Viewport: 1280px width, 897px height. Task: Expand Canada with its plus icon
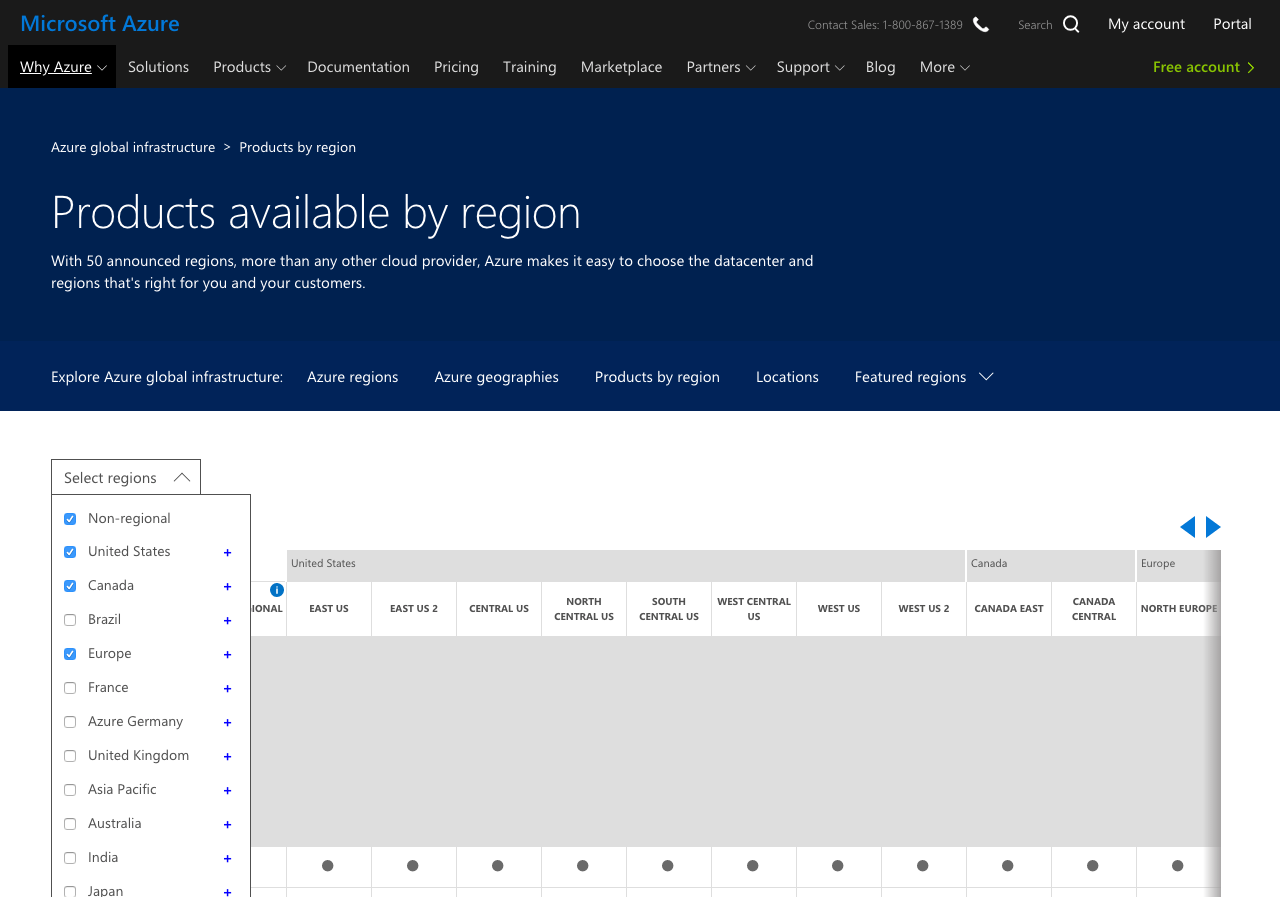[227, 586]
